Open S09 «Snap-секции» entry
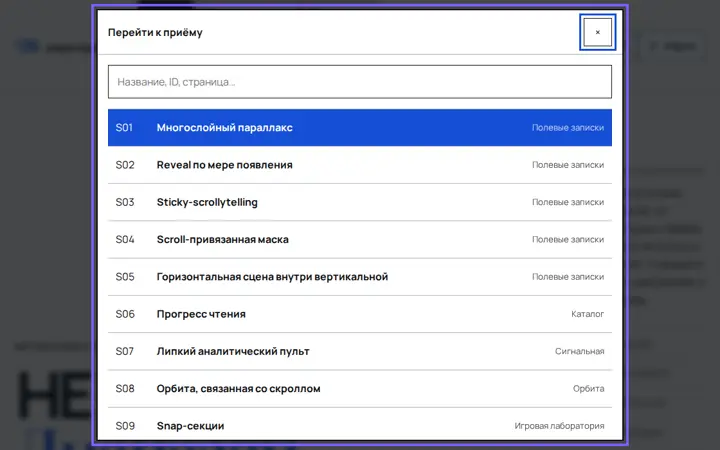The image size is (720, 450). click(360, 424)
